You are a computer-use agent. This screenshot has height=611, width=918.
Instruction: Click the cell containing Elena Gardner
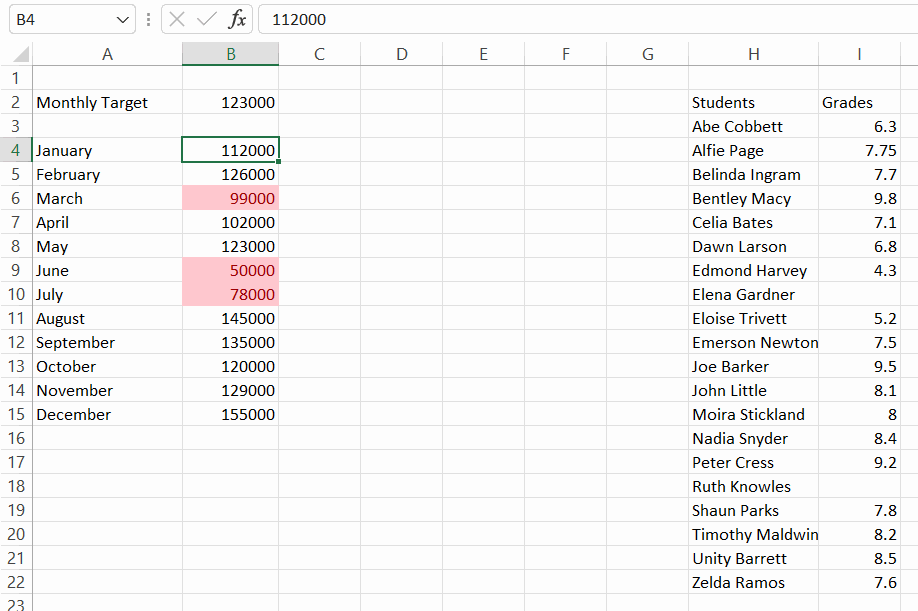tap(753, 294)
